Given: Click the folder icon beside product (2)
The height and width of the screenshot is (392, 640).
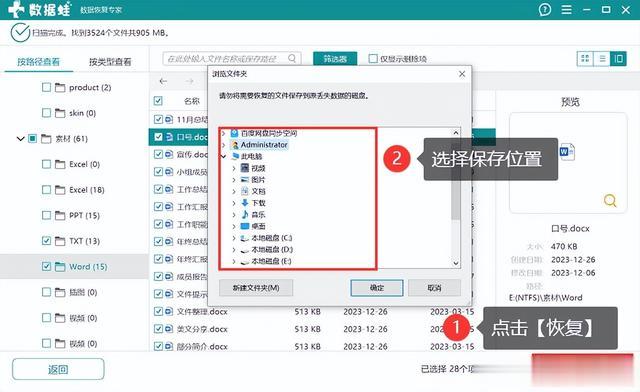Looking at the screenshot, I should pos(60,87).
